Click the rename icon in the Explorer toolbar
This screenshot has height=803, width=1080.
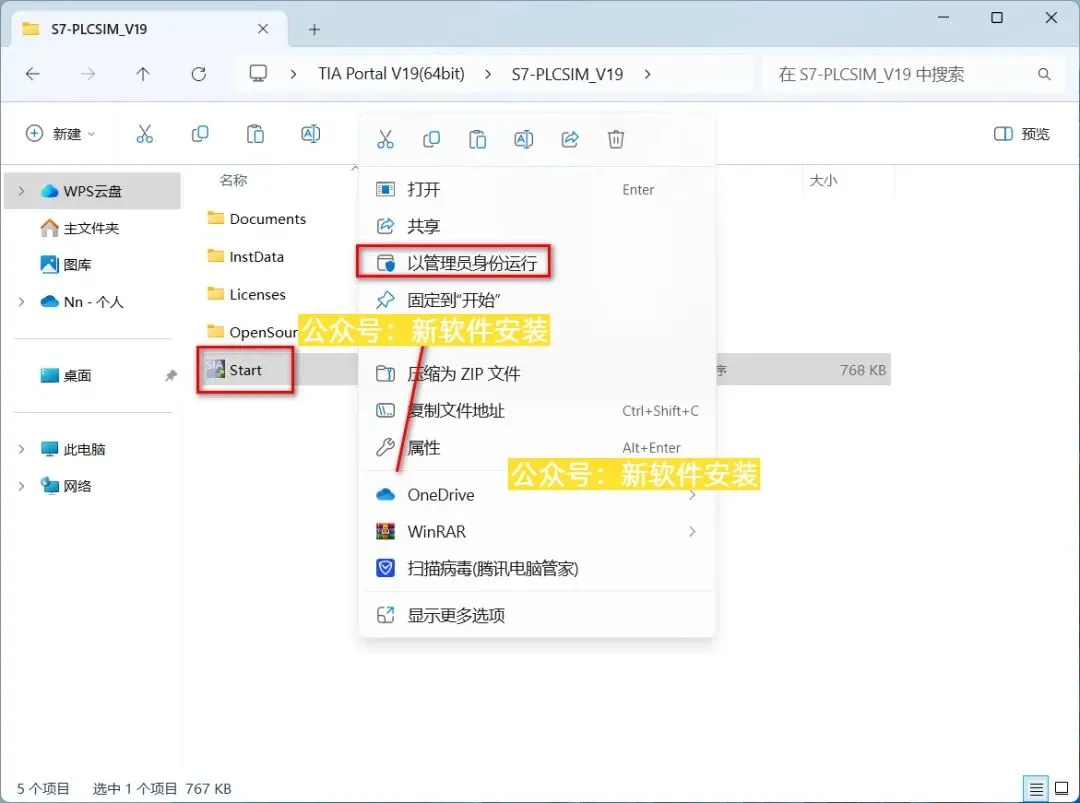[x=311, y=134]
